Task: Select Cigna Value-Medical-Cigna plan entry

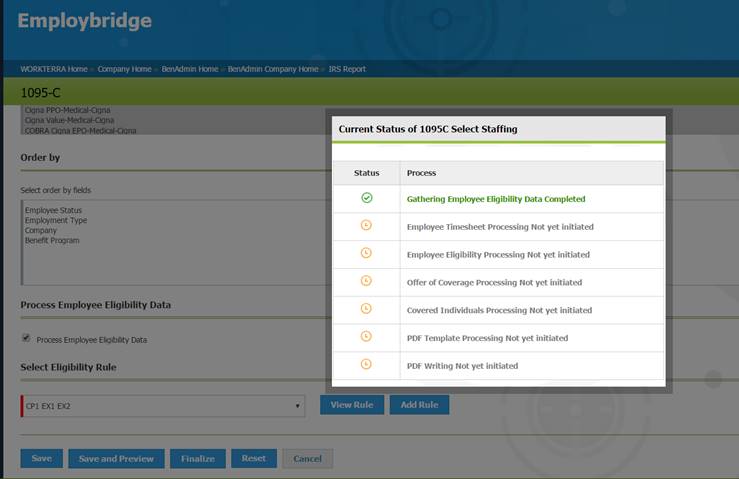Action: pos(69,120)
